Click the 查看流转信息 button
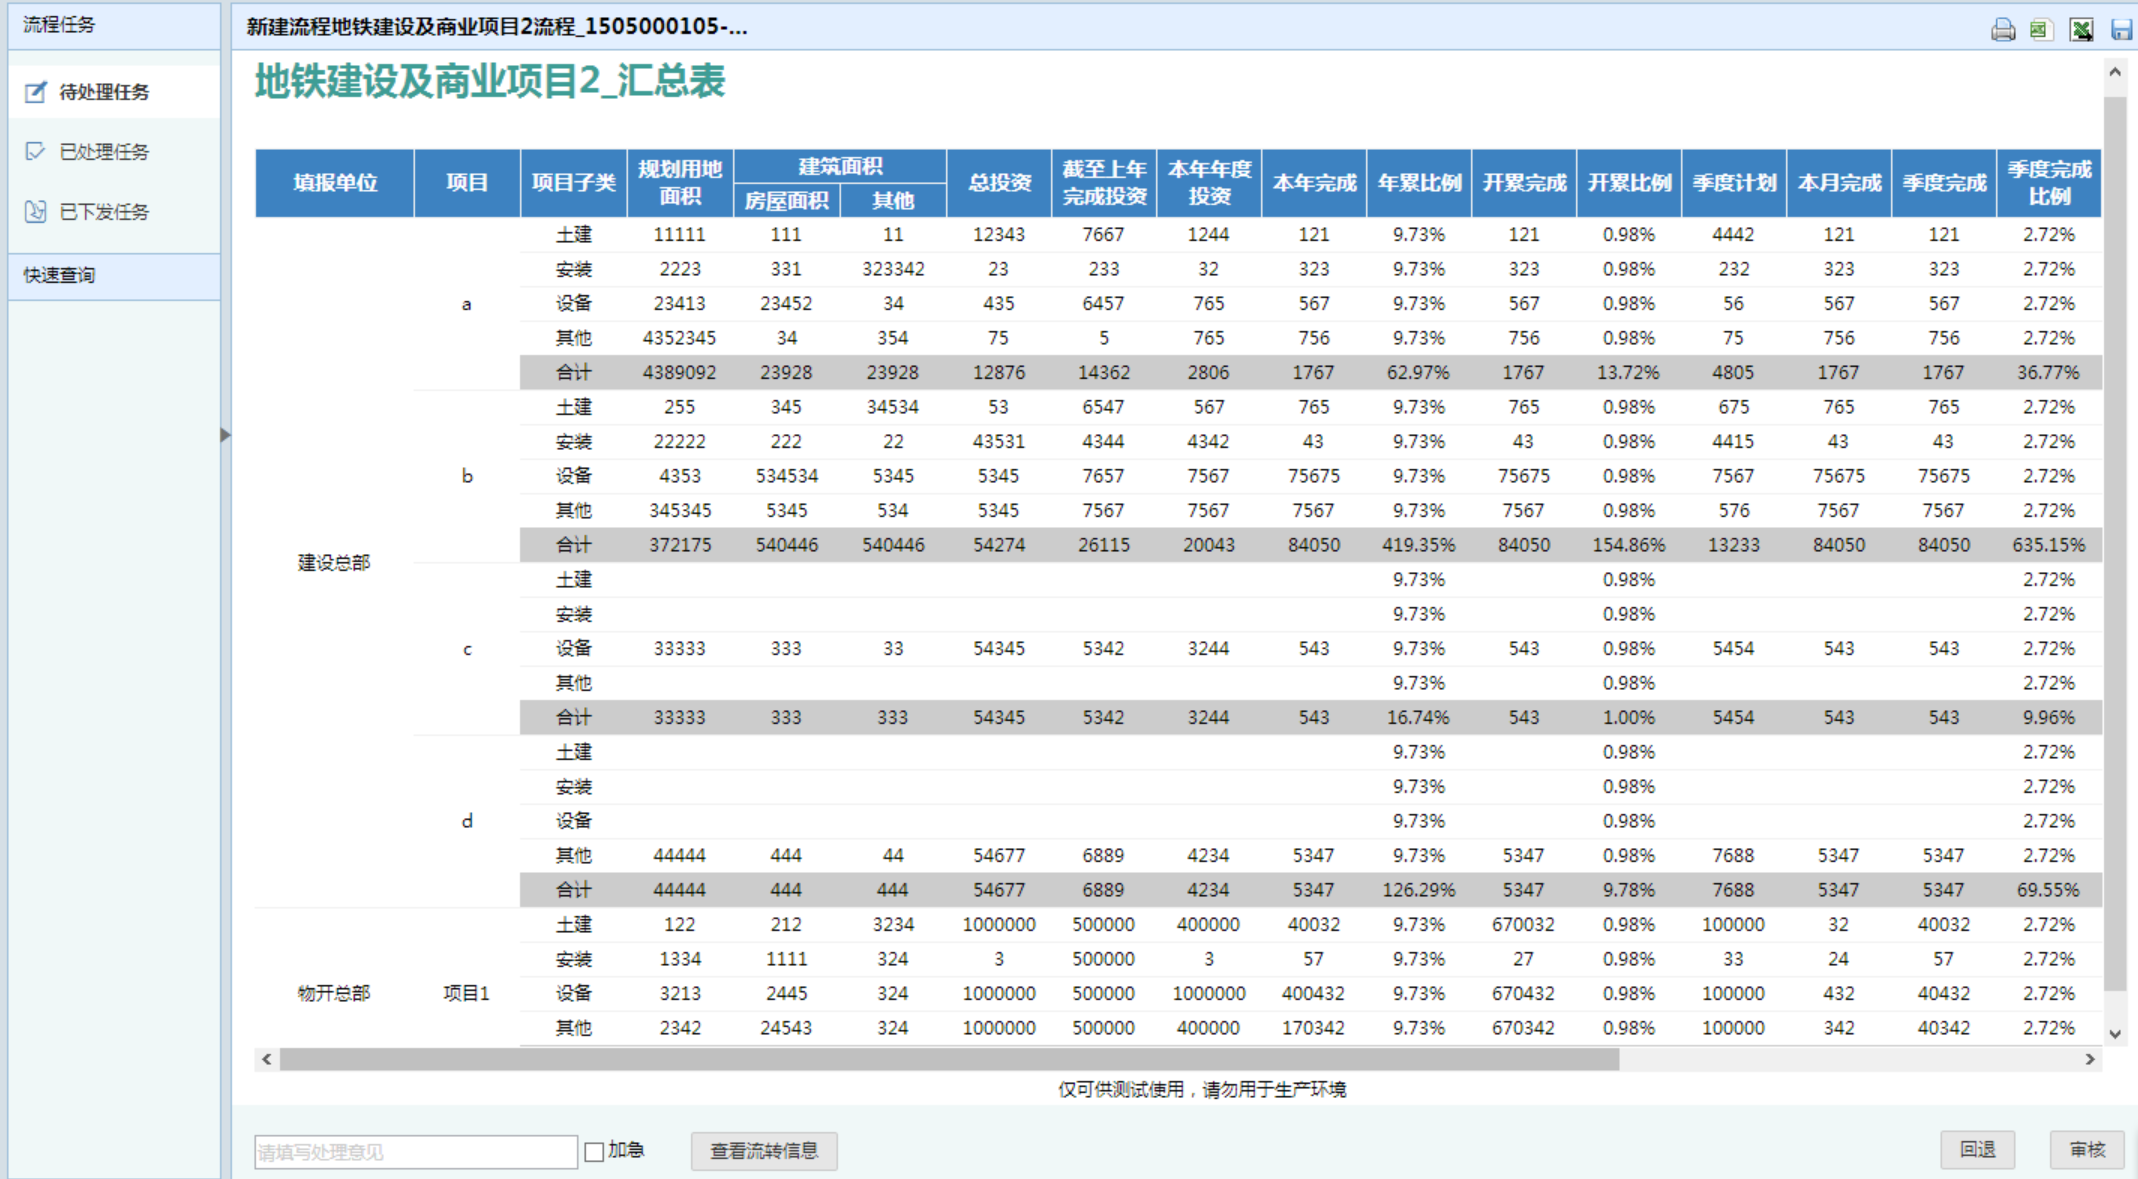This screenshot has height=1179, width=2138. (764, 1151)
